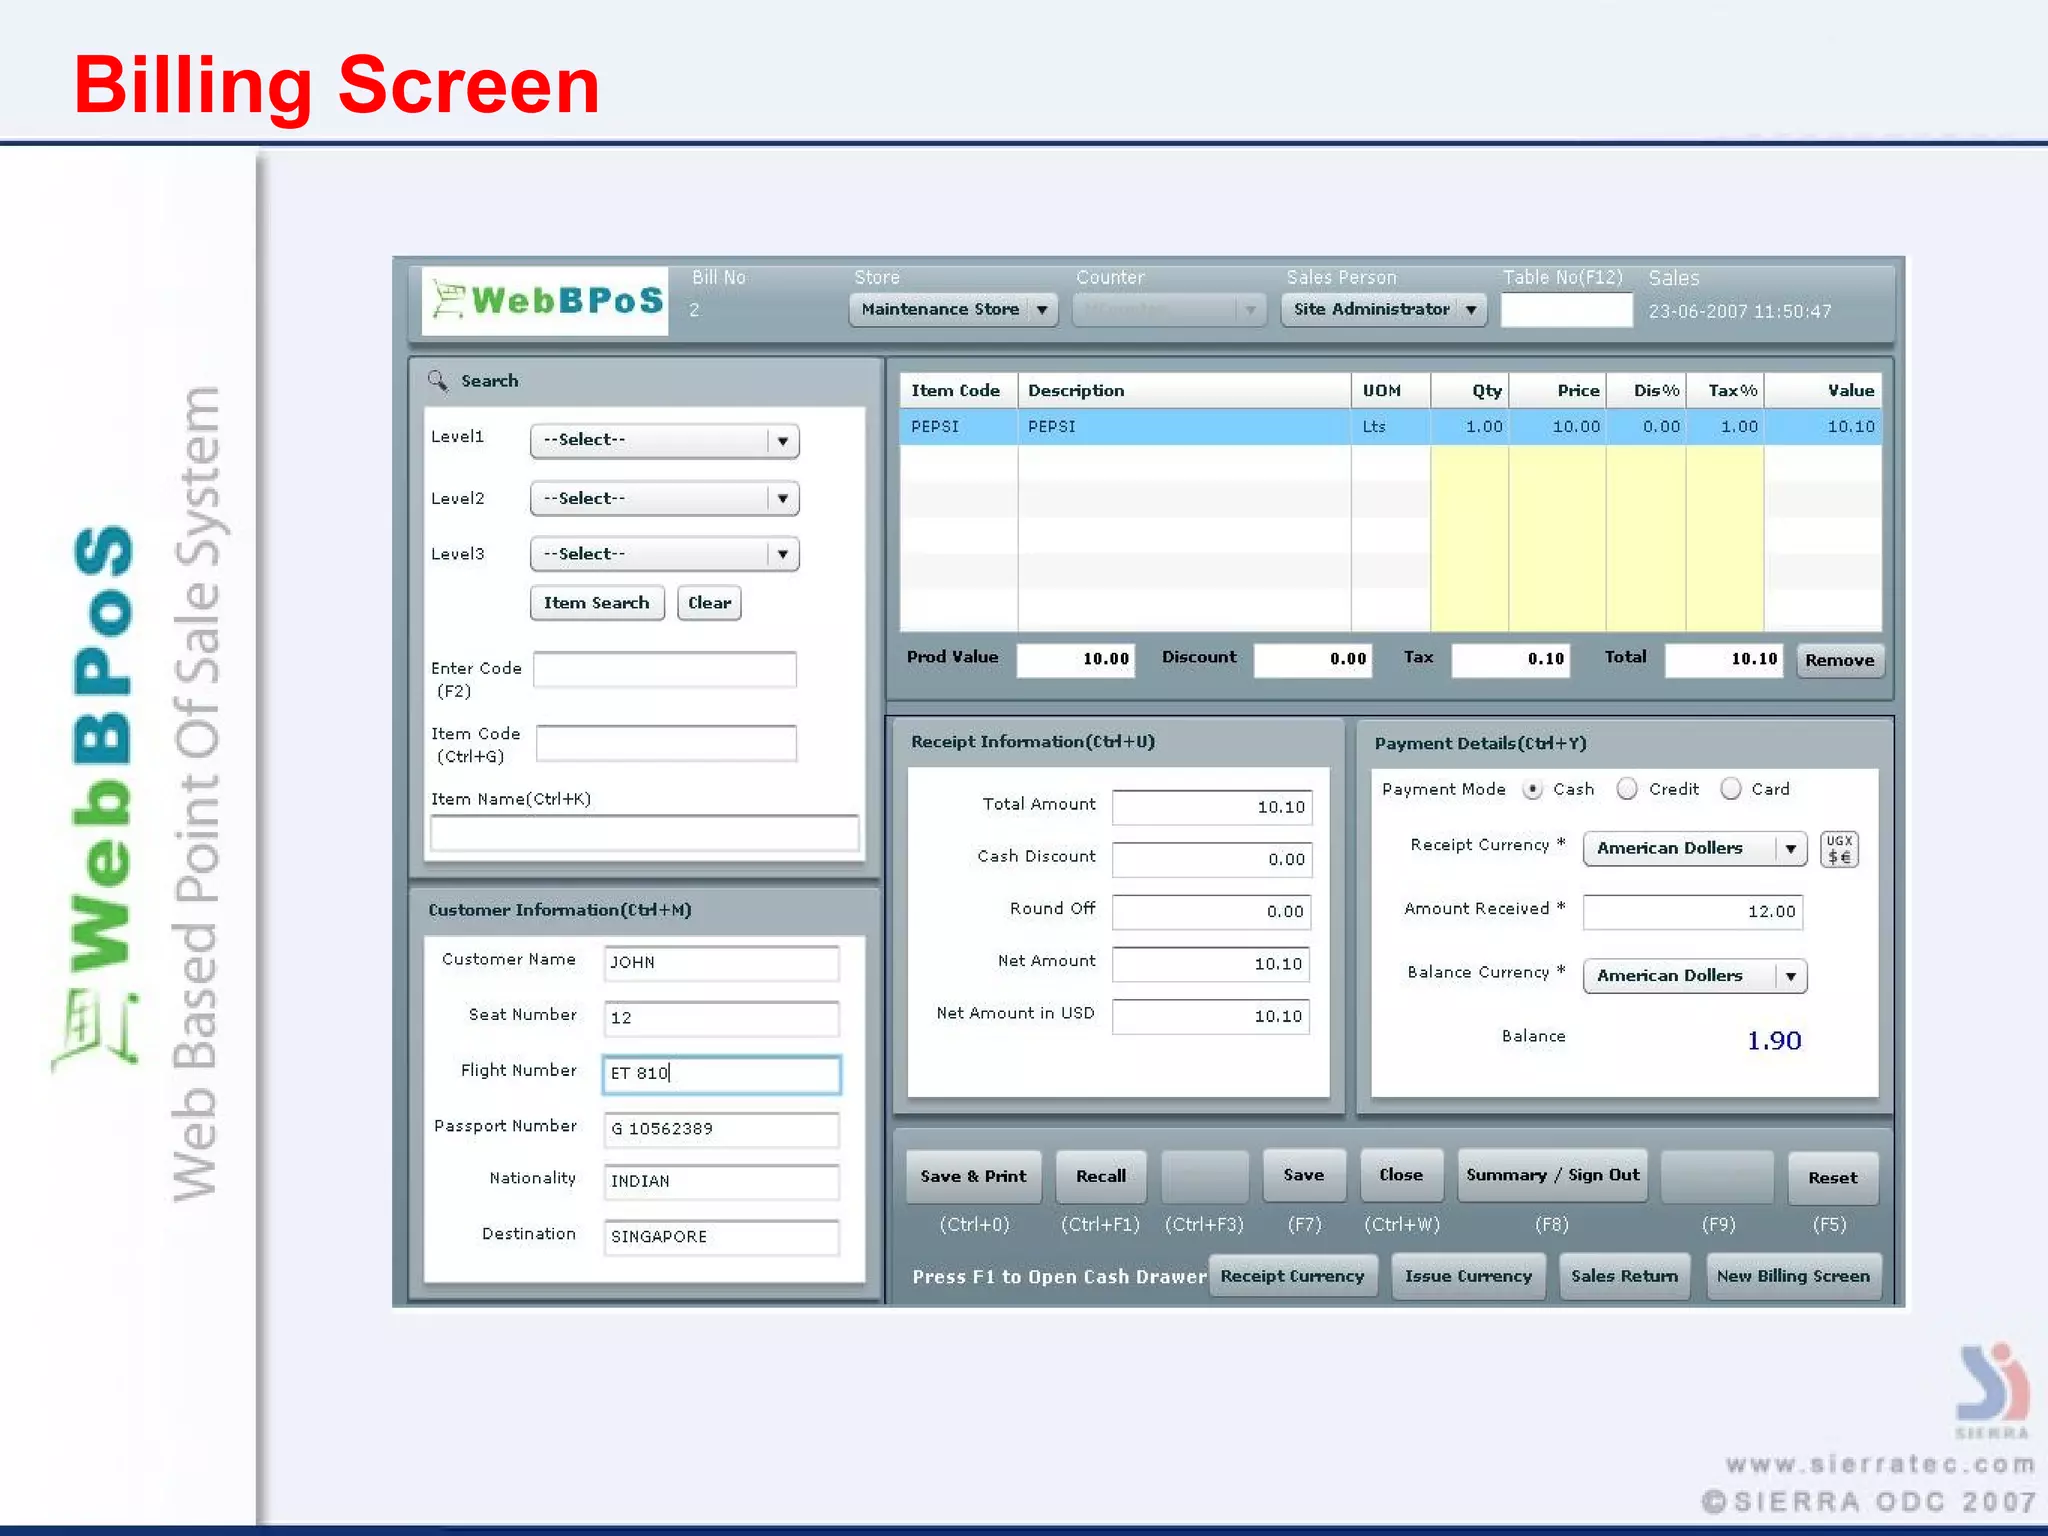Focus the Item Code field

666,743
